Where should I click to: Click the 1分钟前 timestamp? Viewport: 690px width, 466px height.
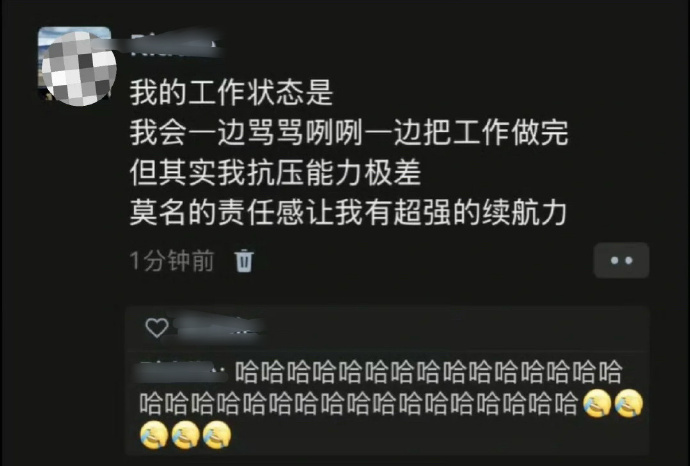pyautogui.click(x=172, y=261)
